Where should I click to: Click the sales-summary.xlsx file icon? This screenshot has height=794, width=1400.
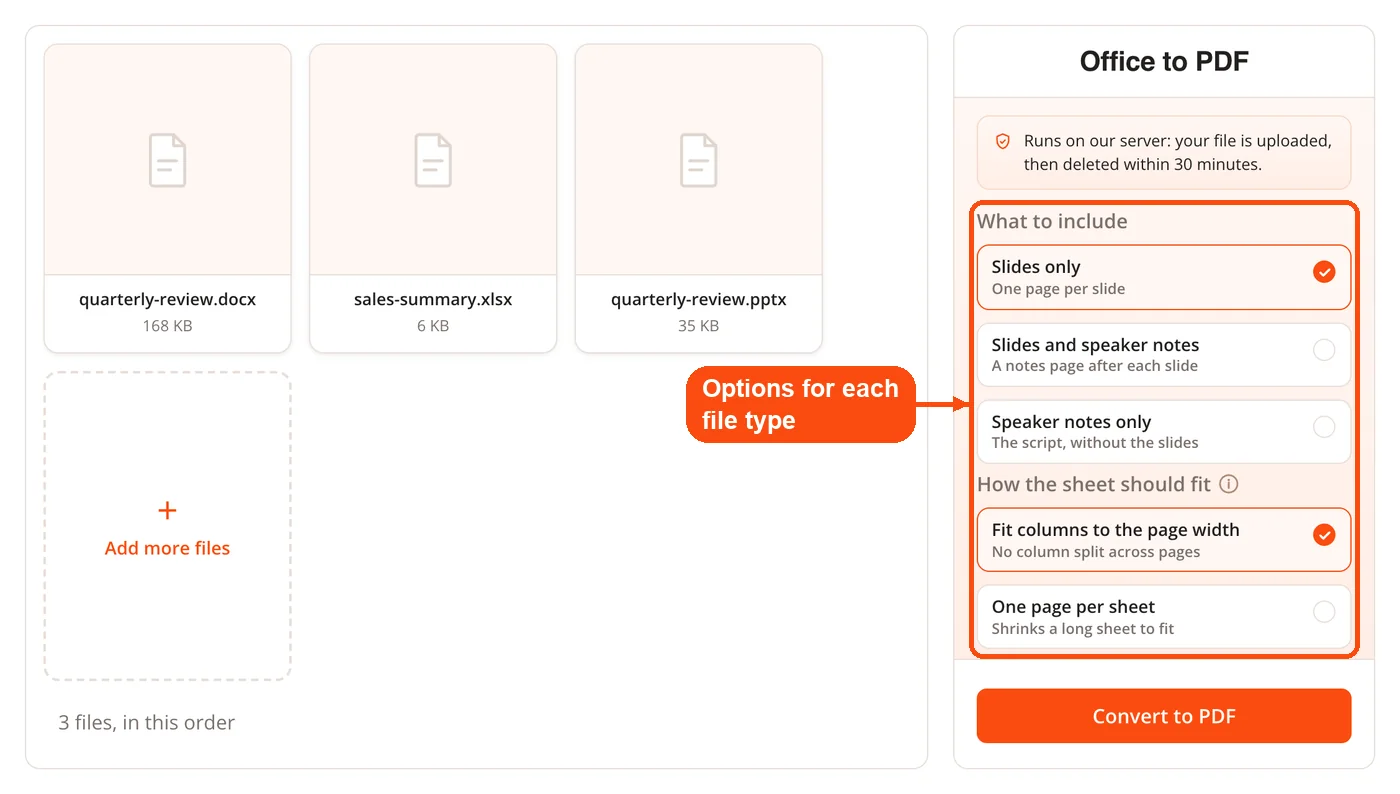click(433, 160)
